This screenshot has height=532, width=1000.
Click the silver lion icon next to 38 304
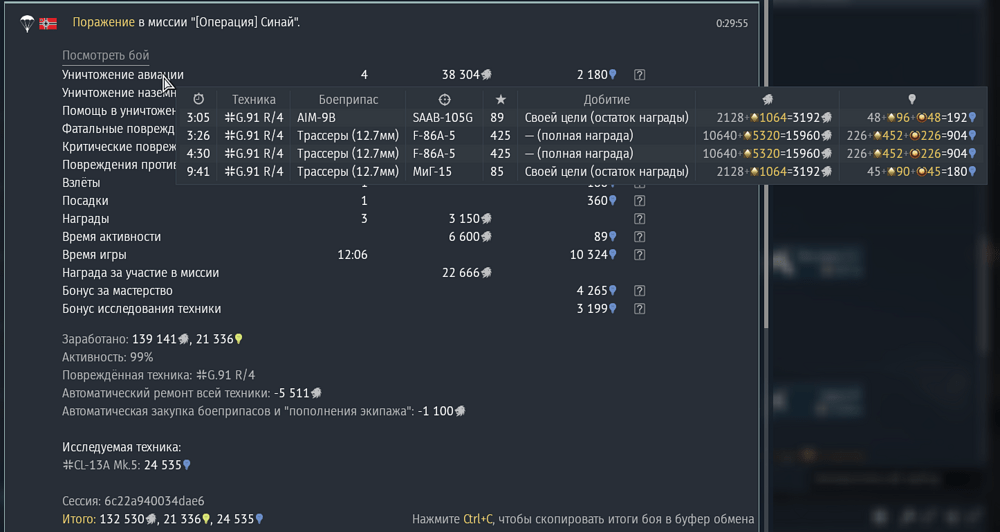(x=486, y=75)
